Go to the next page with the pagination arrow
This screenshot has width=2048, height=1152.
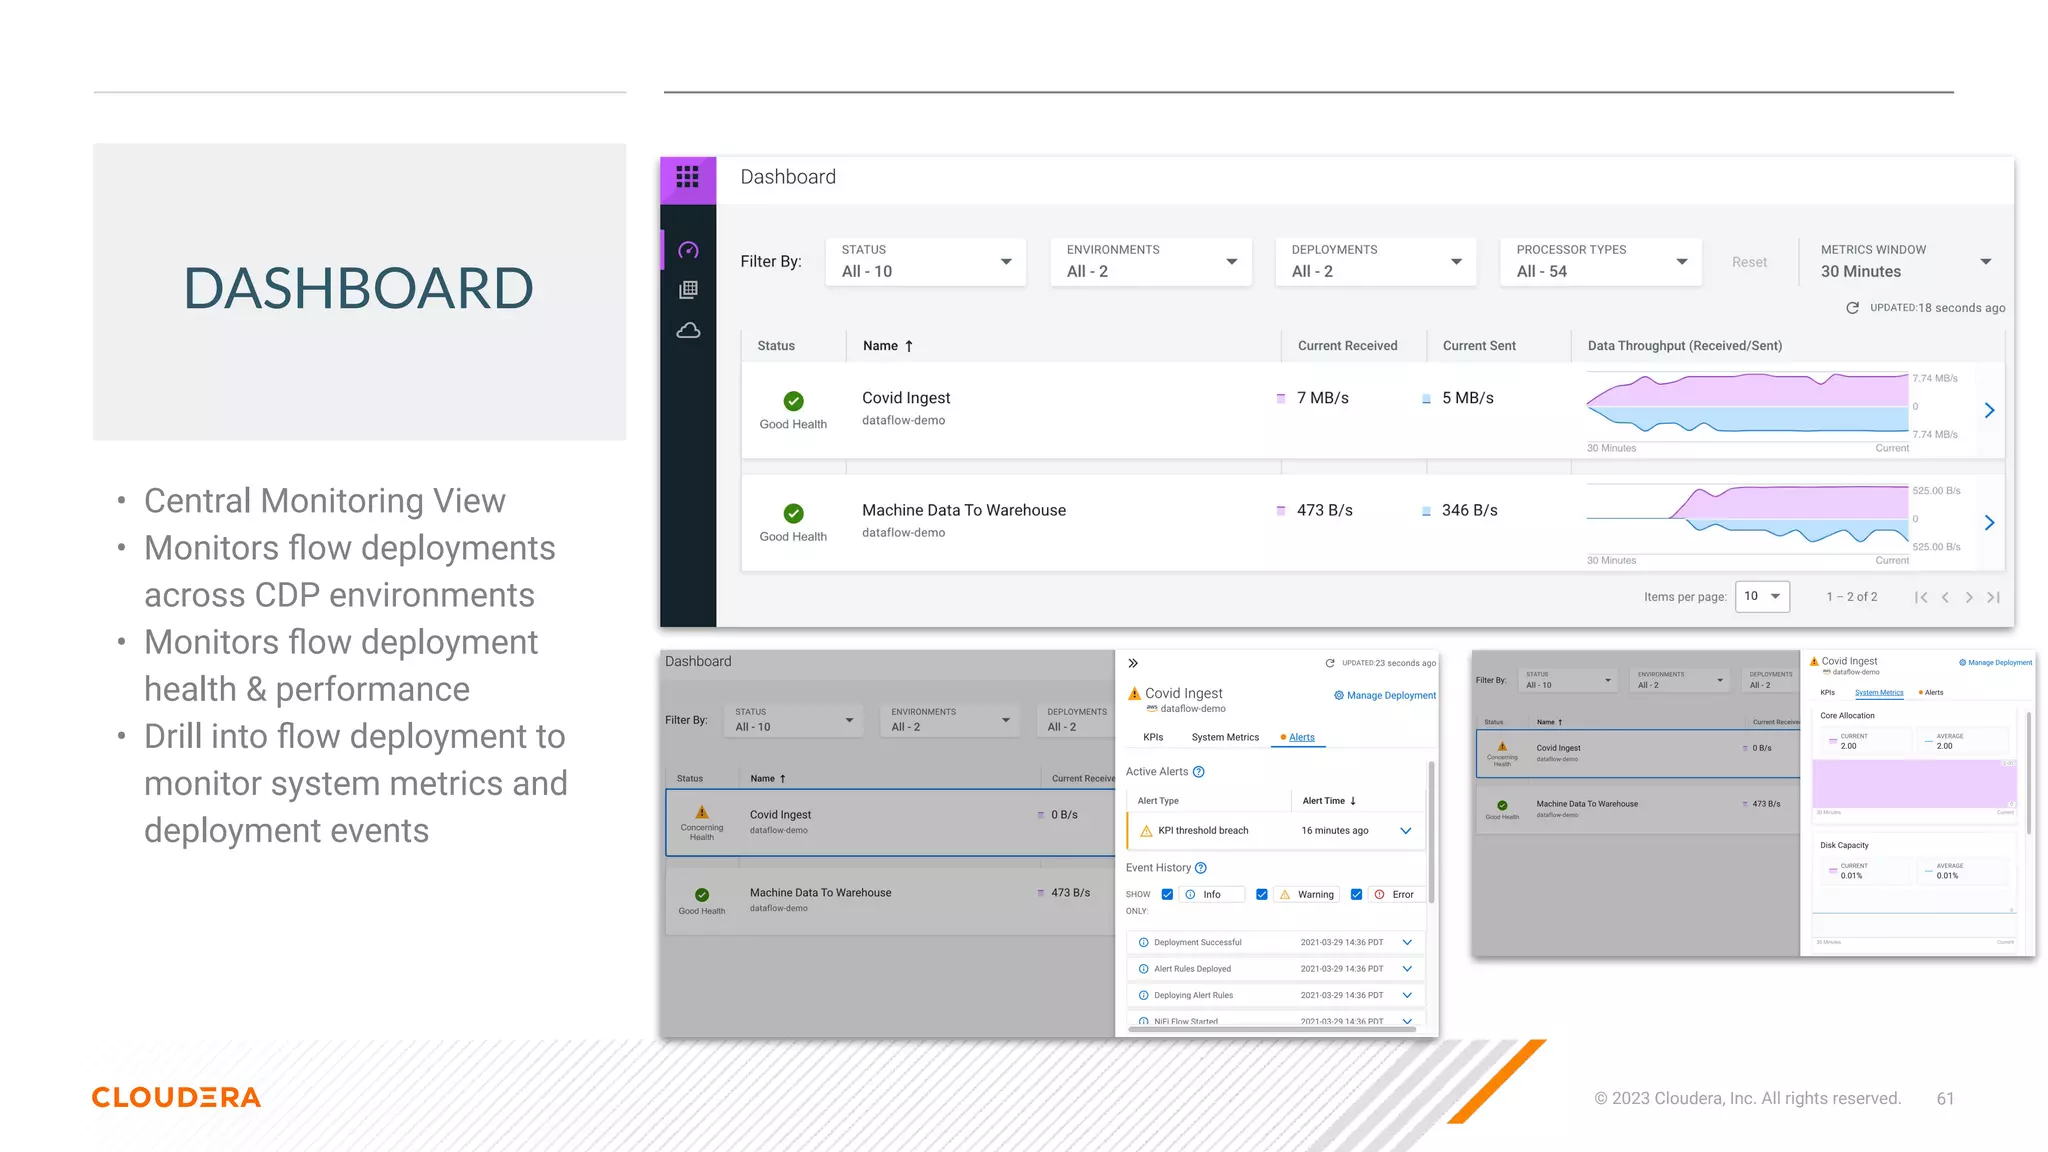(x=1969, y=597)
